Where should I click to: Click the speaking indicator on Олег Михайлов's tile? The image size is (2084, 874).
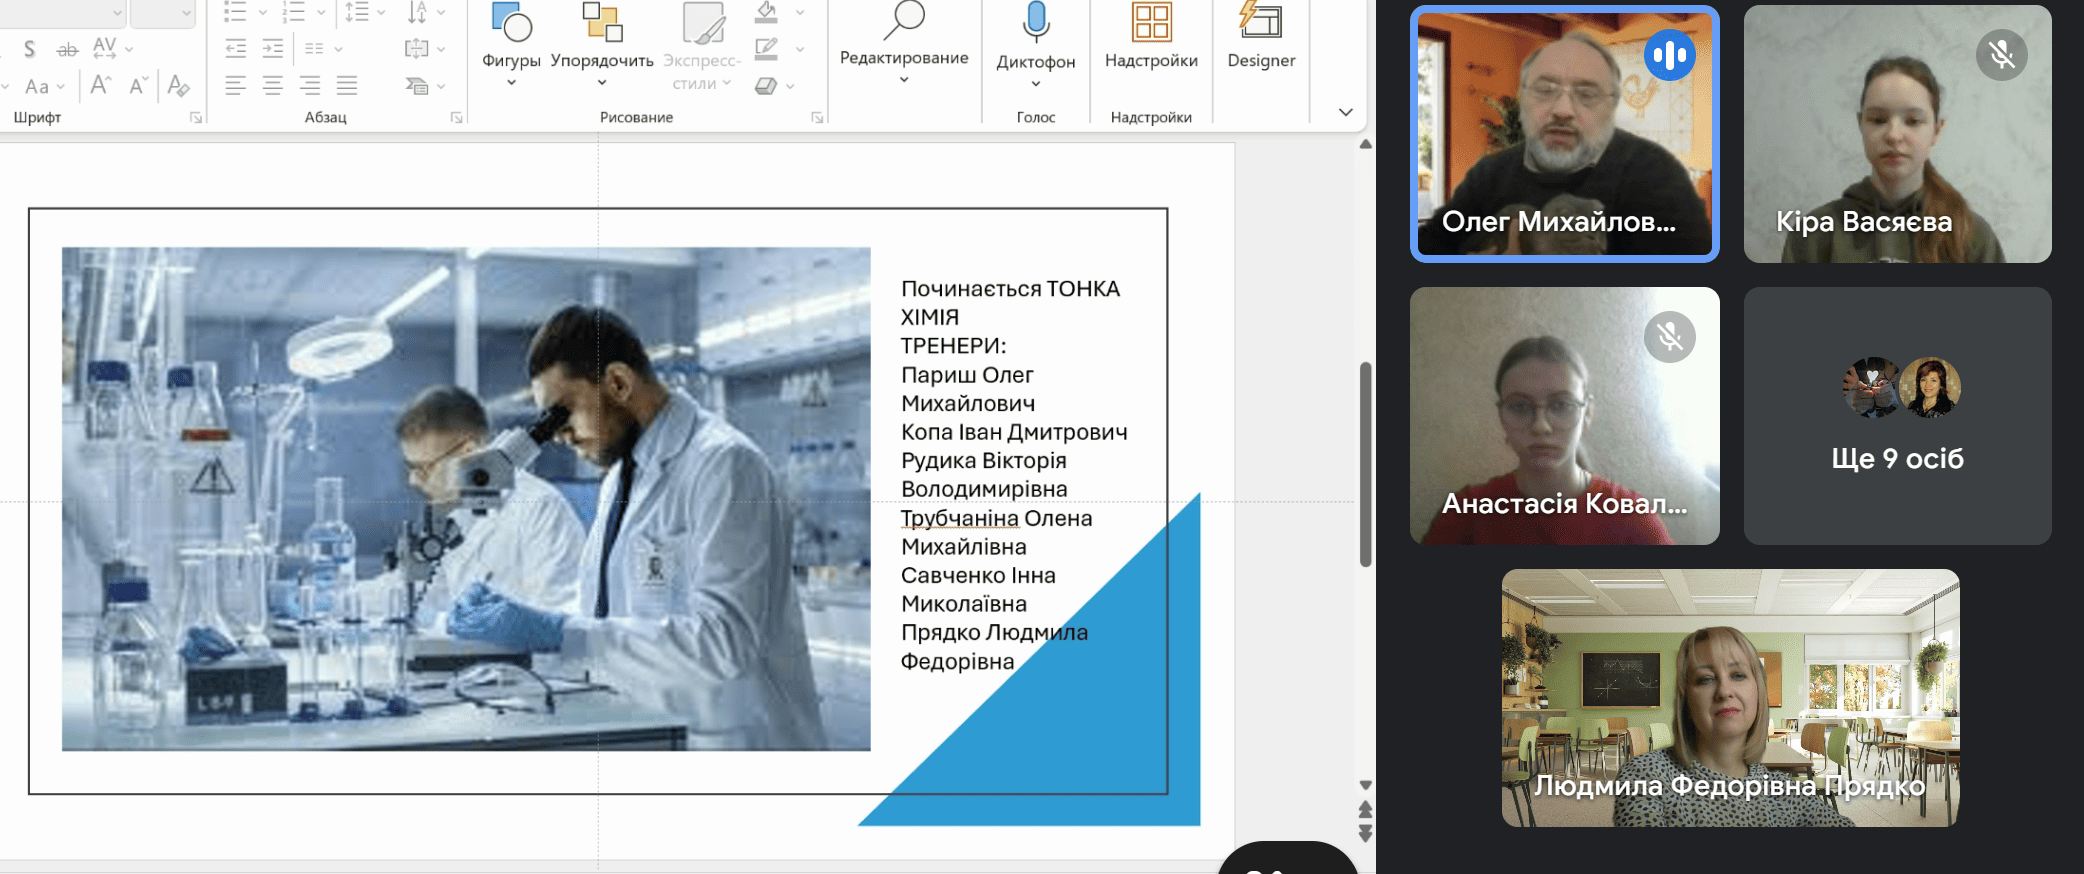[1670, 55]
